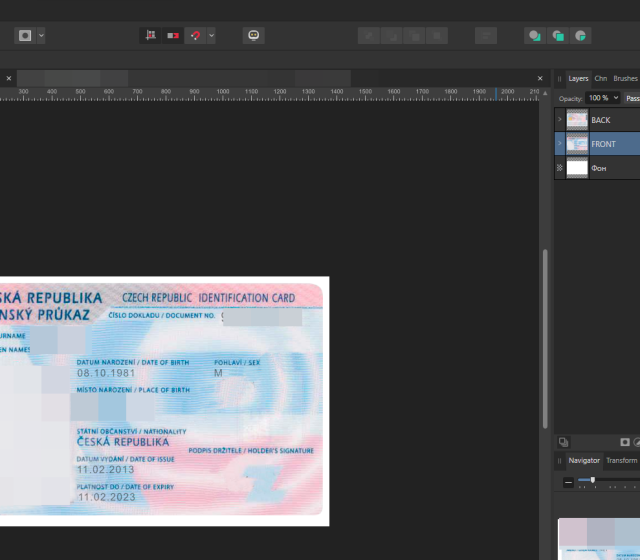The height and width of the screenshot is (560, 640).
Task: Open the Transform tab
Action: point(621,460)
